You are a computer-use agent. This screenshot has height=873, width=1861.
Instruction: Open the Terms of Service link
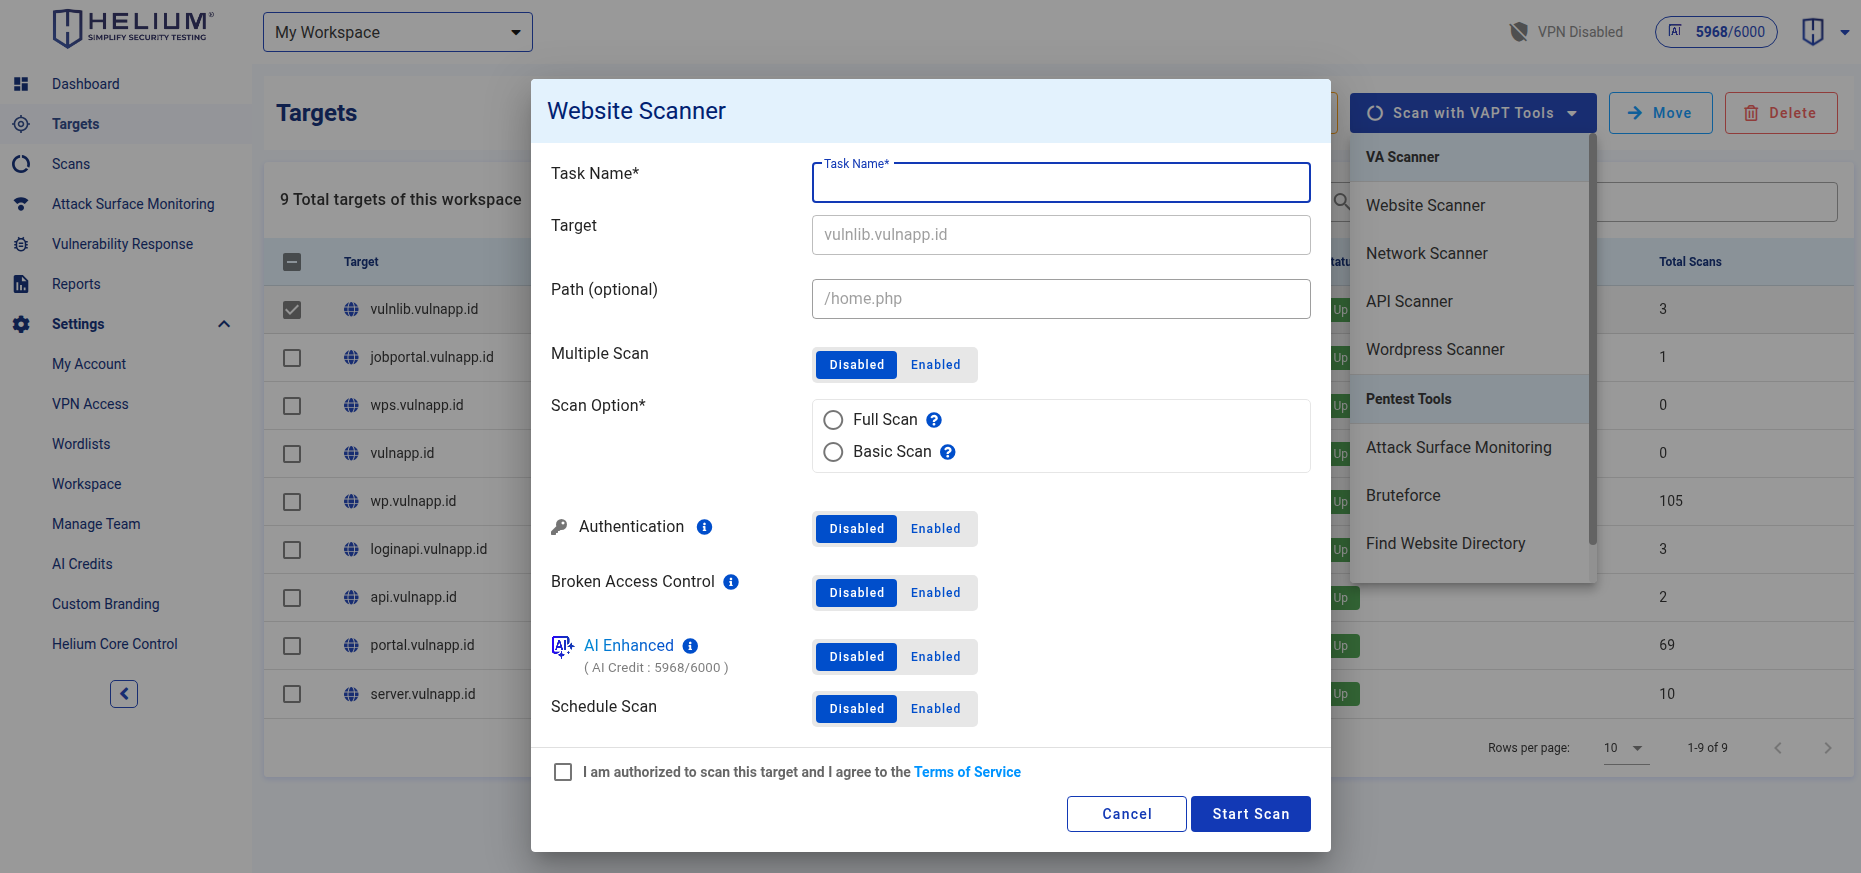click(x=967, y=772)
